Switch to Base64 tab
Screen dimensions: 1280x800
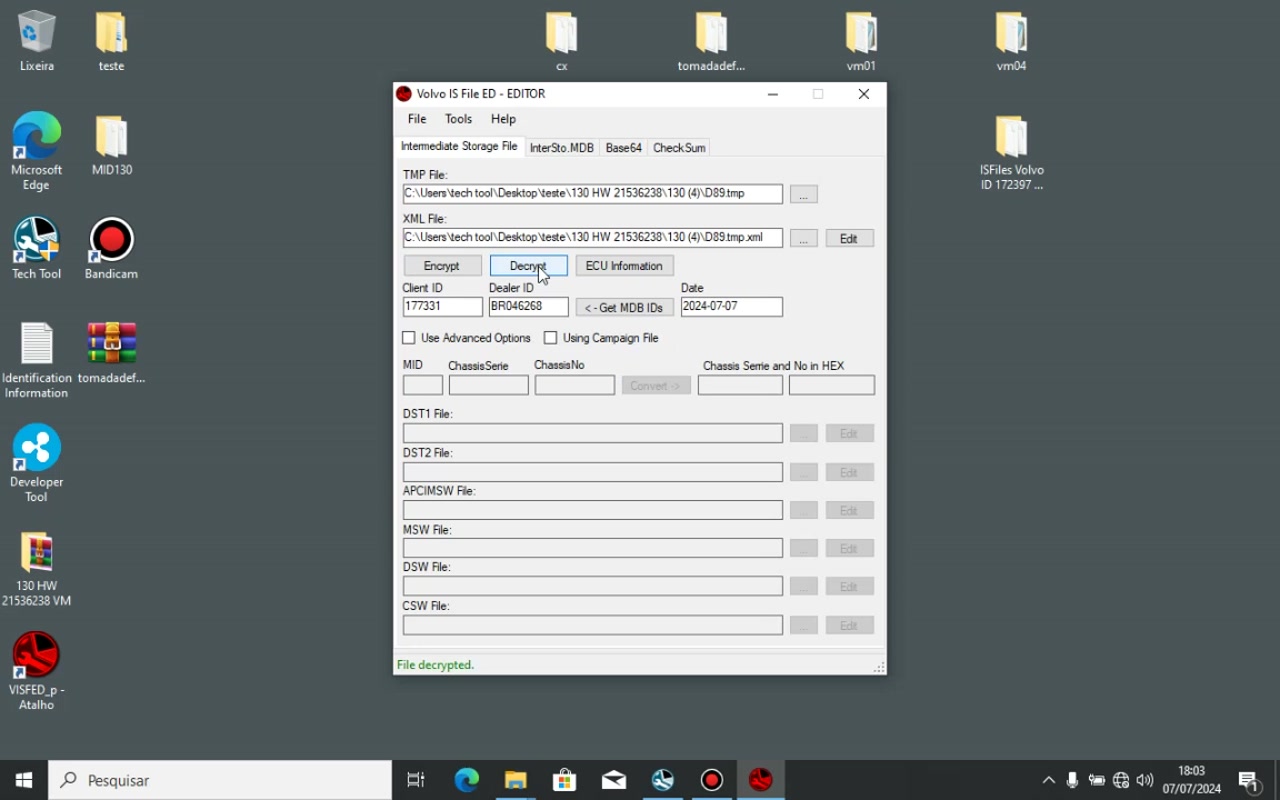coord(623,148)
